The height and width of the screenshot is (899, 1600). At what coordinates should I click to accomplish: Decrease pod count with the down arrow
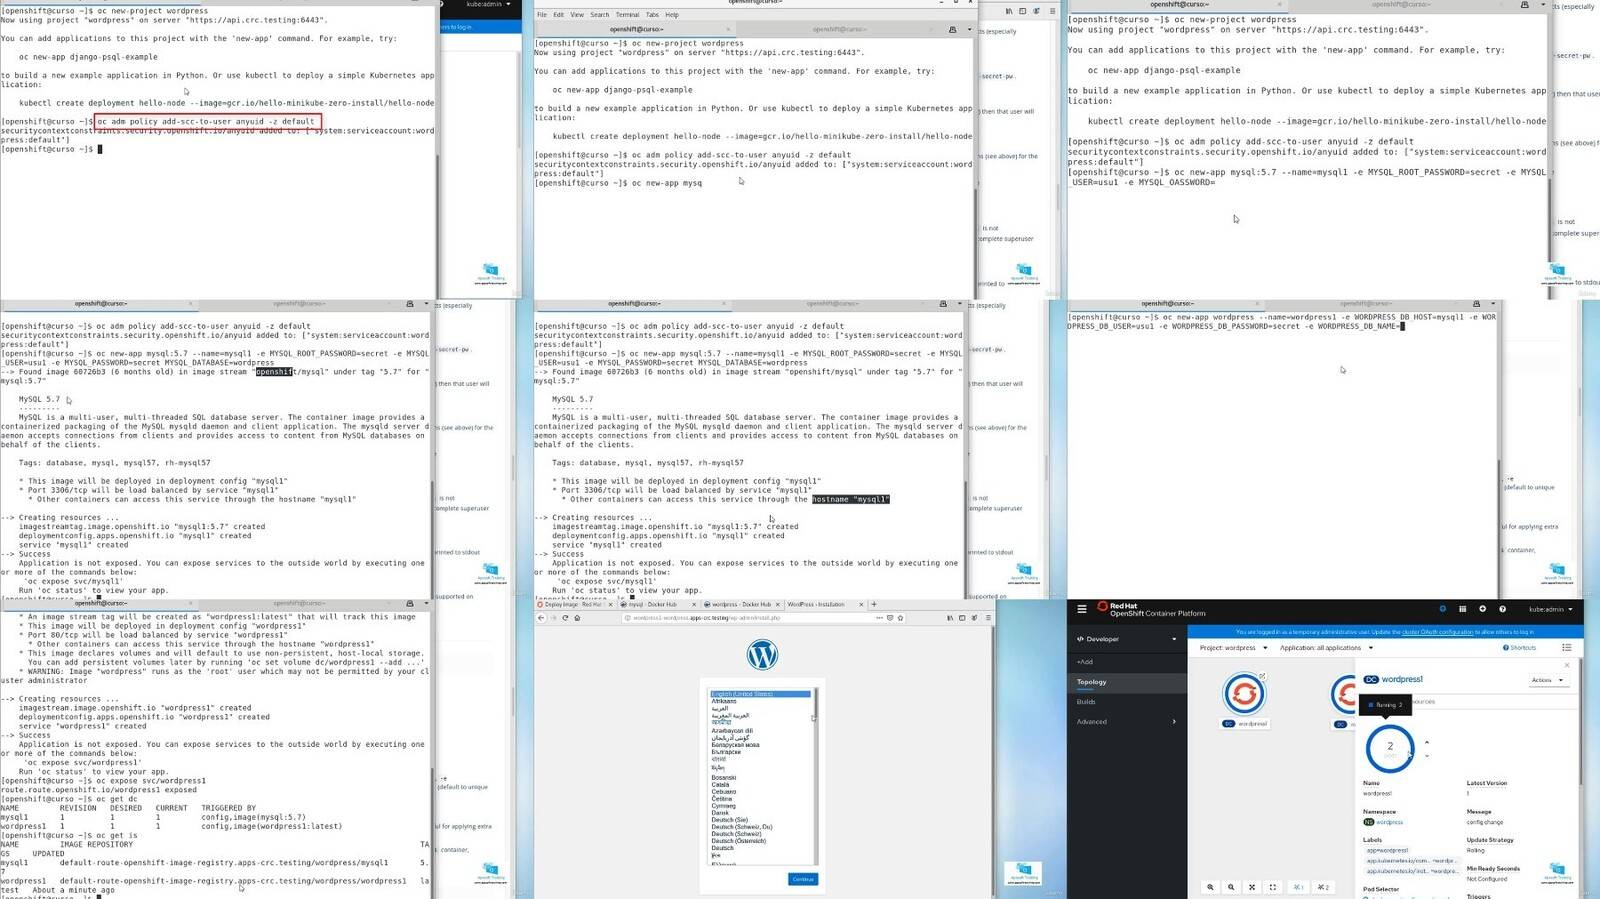(1427, 756)
